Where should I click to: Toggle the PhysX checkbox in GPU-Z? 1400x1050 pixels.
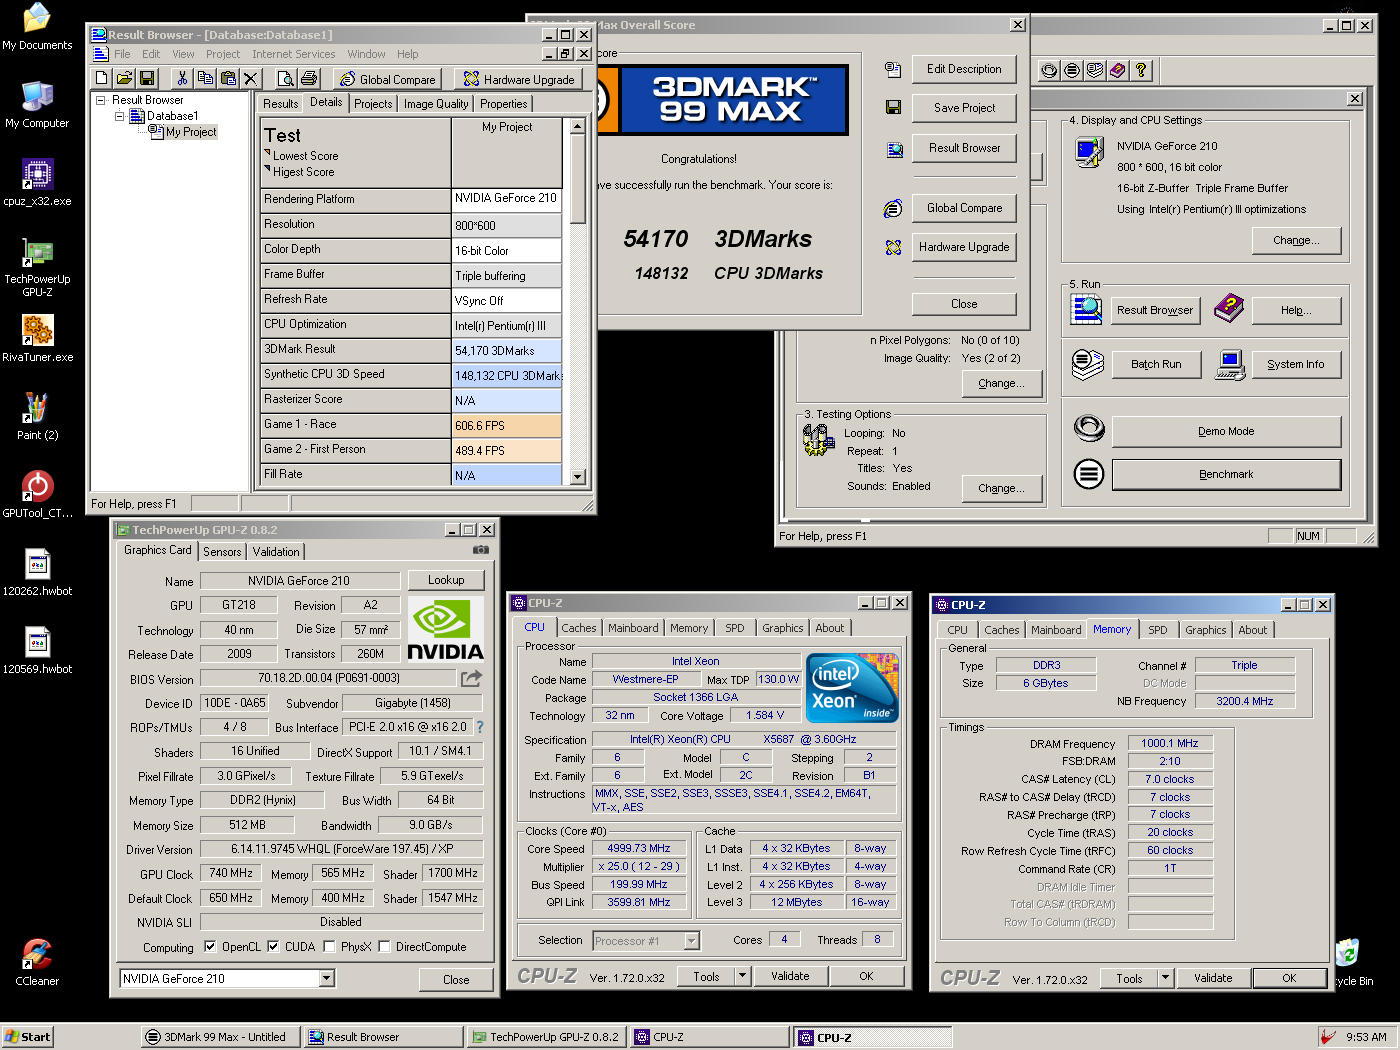coord(329,946)
